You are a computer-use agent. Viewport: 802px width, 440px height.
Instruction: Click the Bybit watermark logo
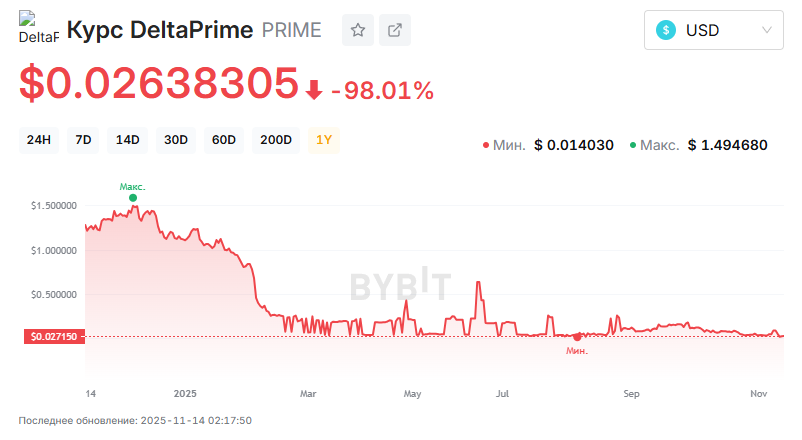pyautogui.click(x=400, y=286)
